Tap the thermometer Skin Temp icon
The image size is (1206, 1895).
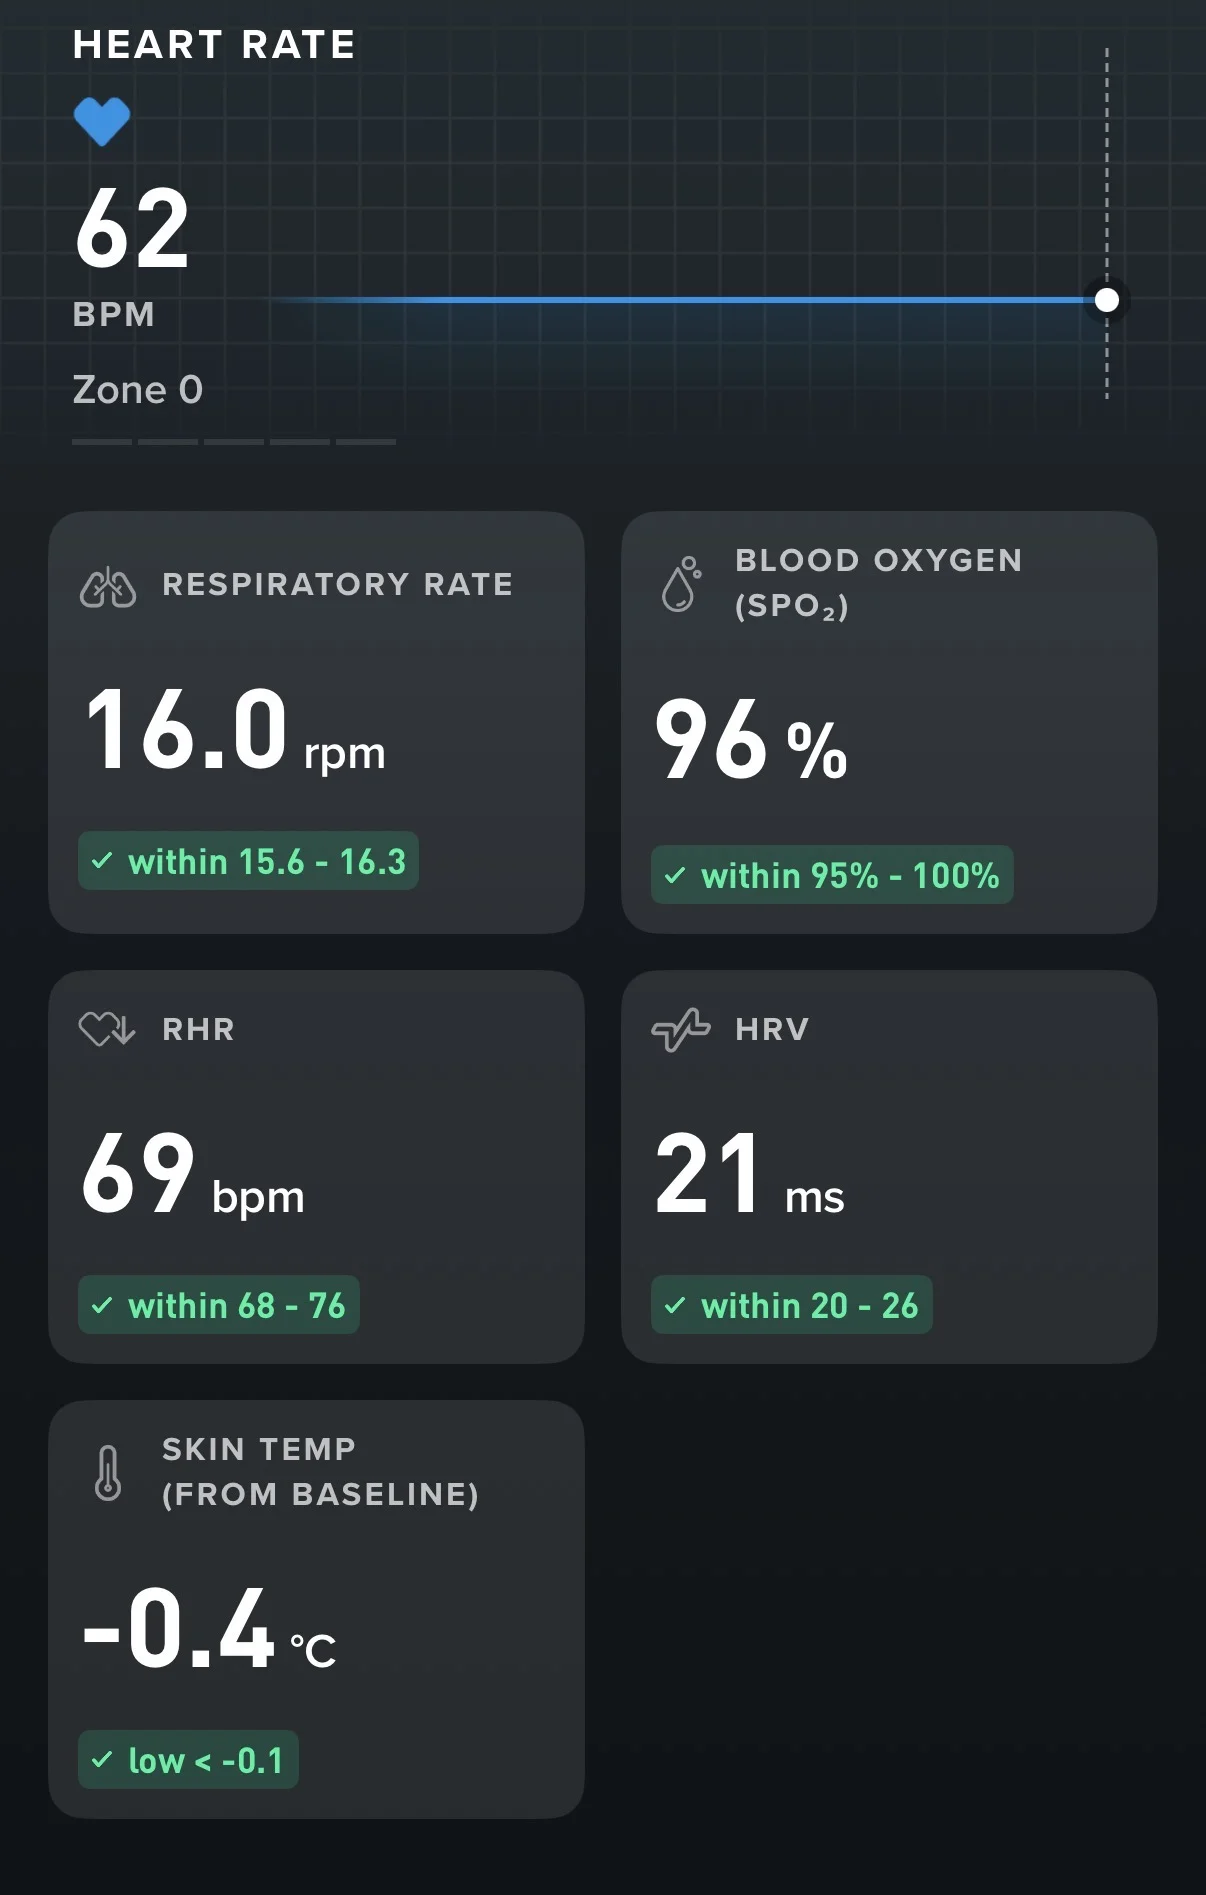point(108,1473)
